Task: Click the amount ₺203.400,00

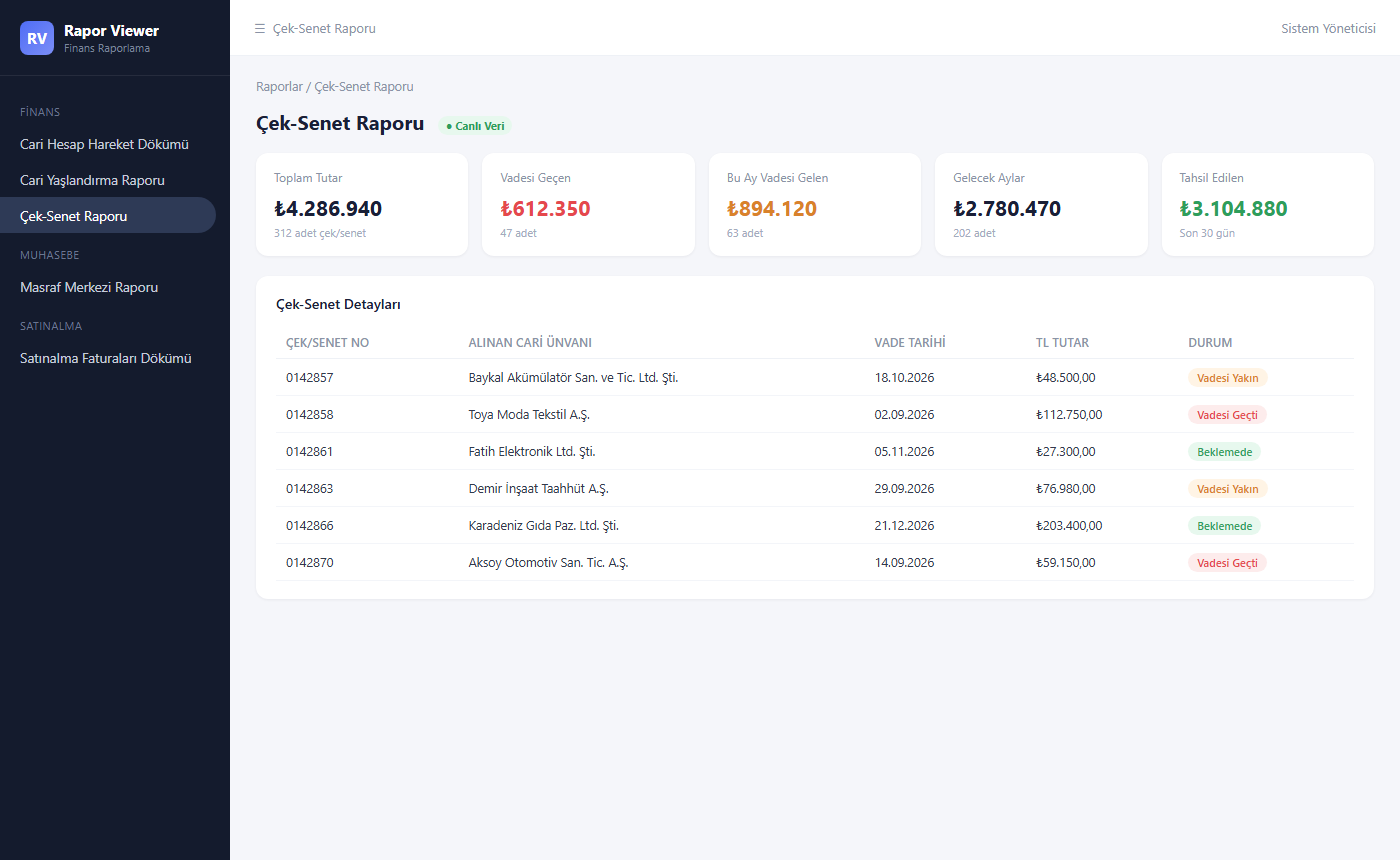Action: tap(1069, 526)
